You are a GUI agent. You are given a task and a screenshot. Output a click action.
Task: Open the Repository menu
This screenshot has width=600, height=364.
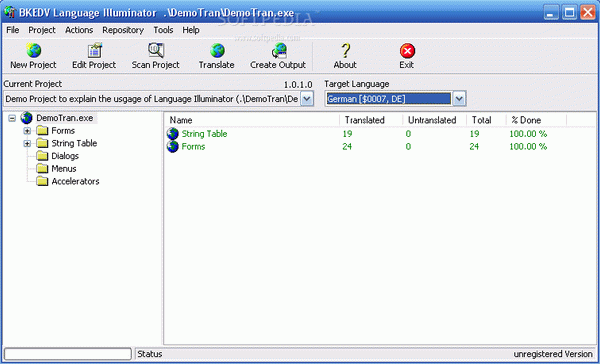(x=123, y=30)
